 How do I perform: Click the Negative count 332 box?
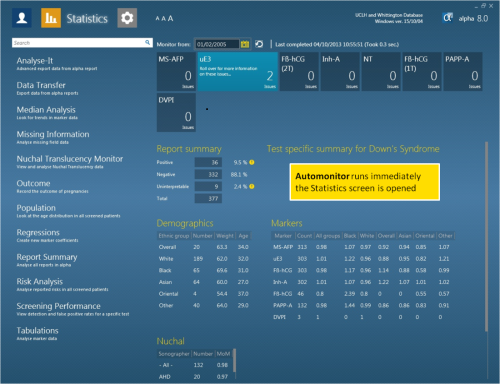[x=208, y=174]
